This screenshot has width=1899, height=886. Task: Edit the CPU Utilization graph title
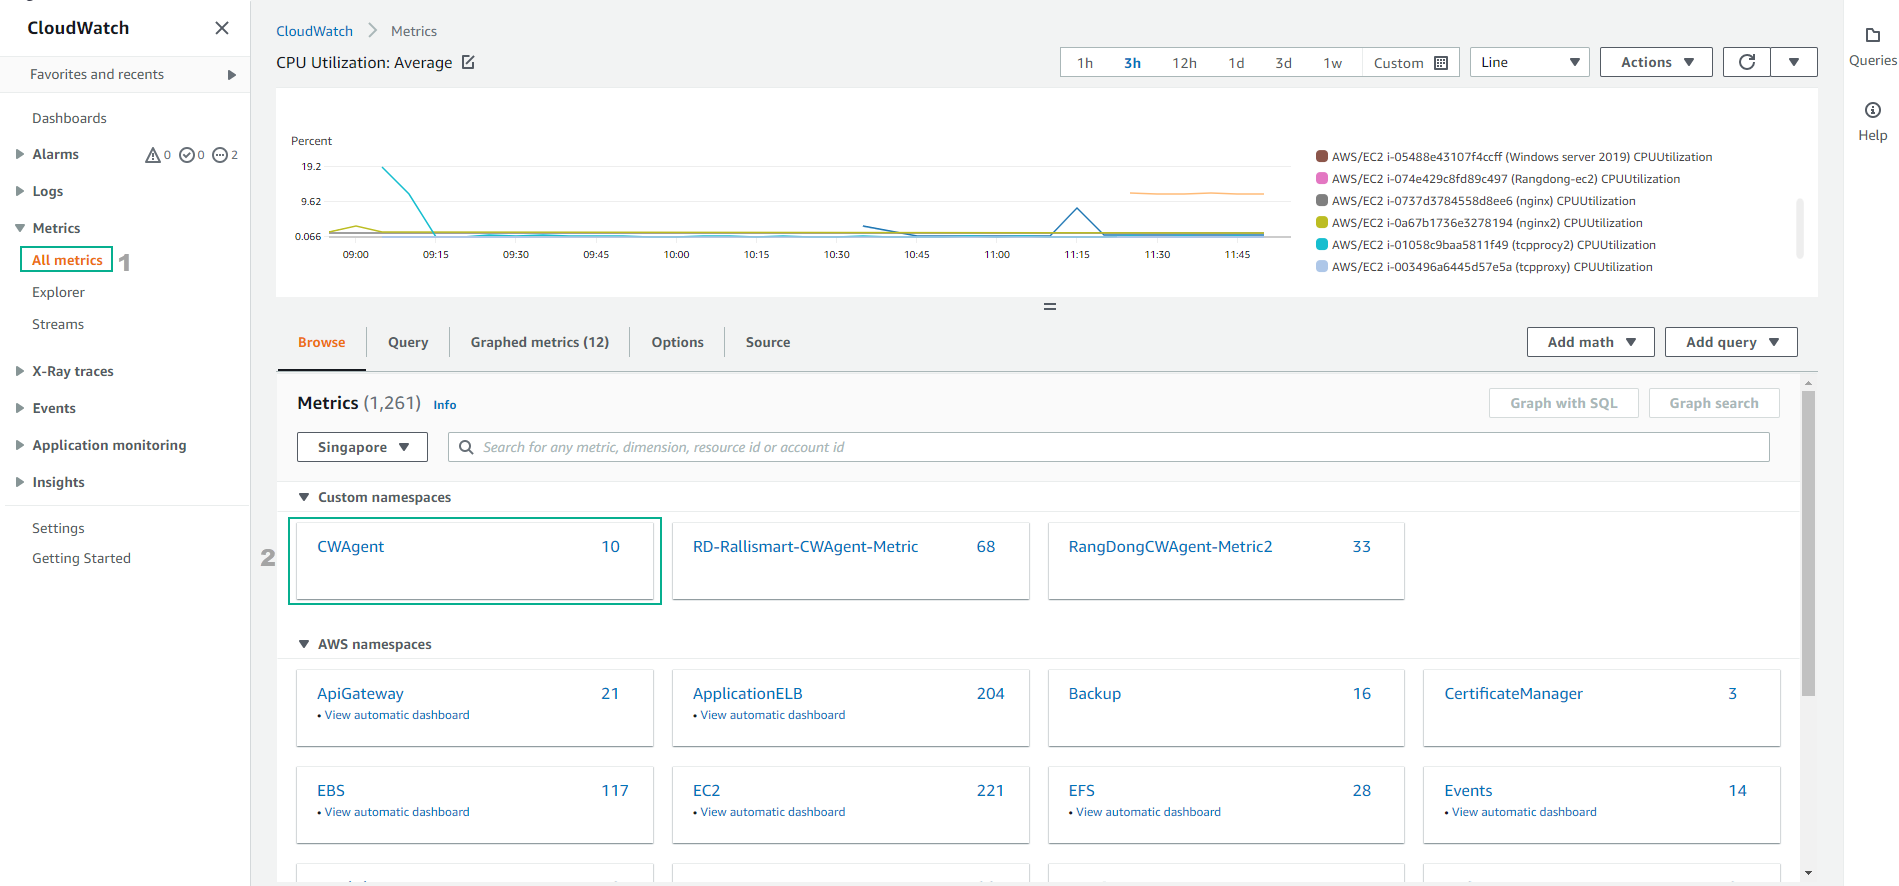click(468, 62)
